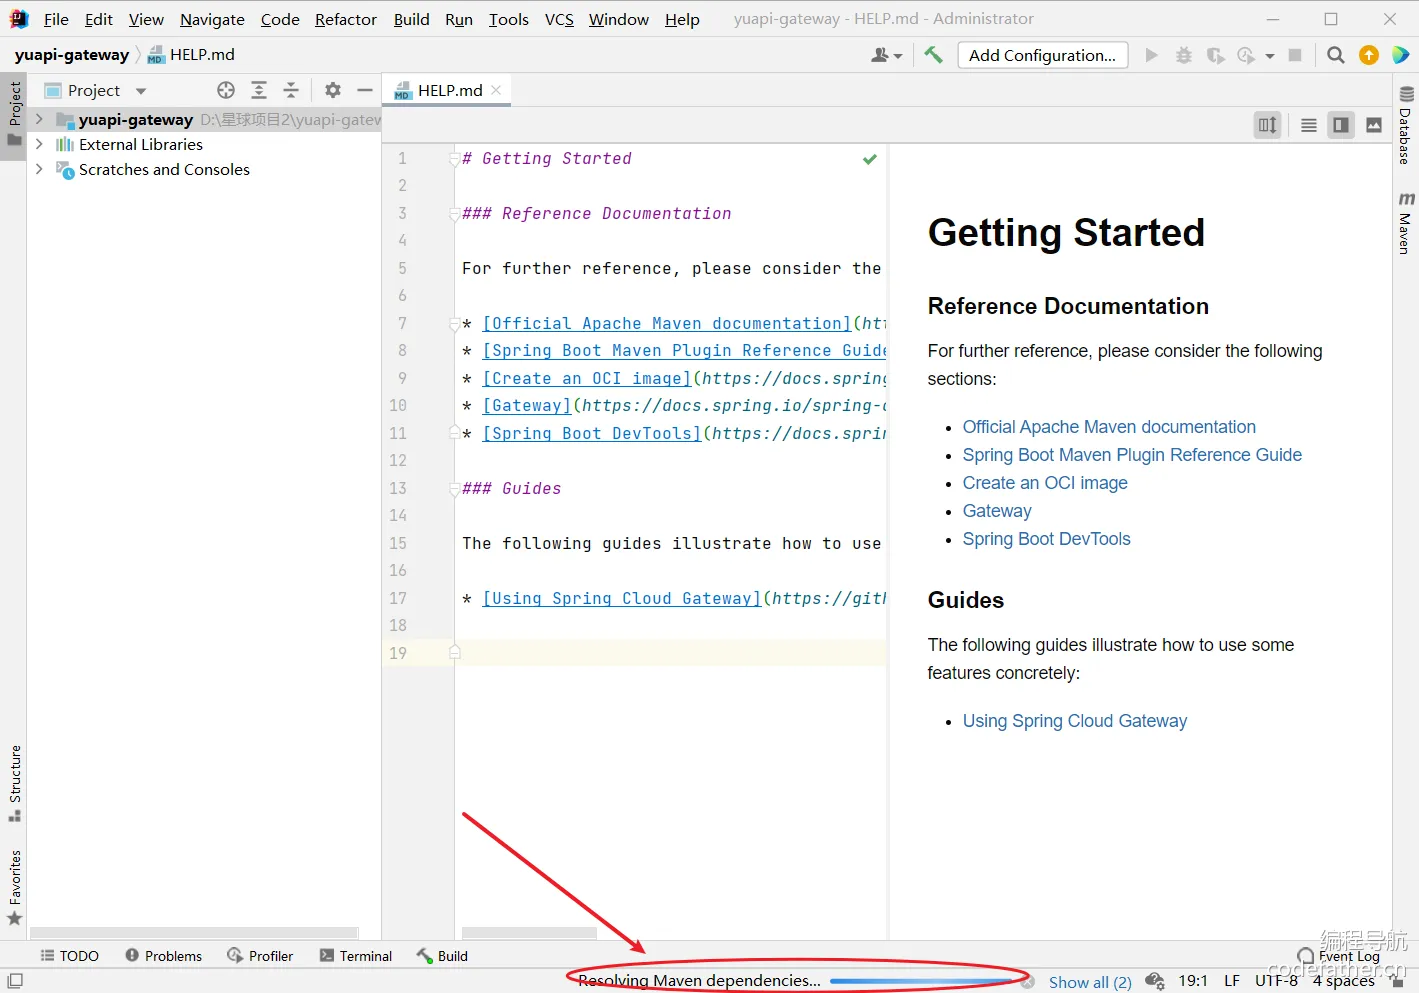
Task: Collapse the Guides section fold at line 13
Action: [x=455, y=489]
